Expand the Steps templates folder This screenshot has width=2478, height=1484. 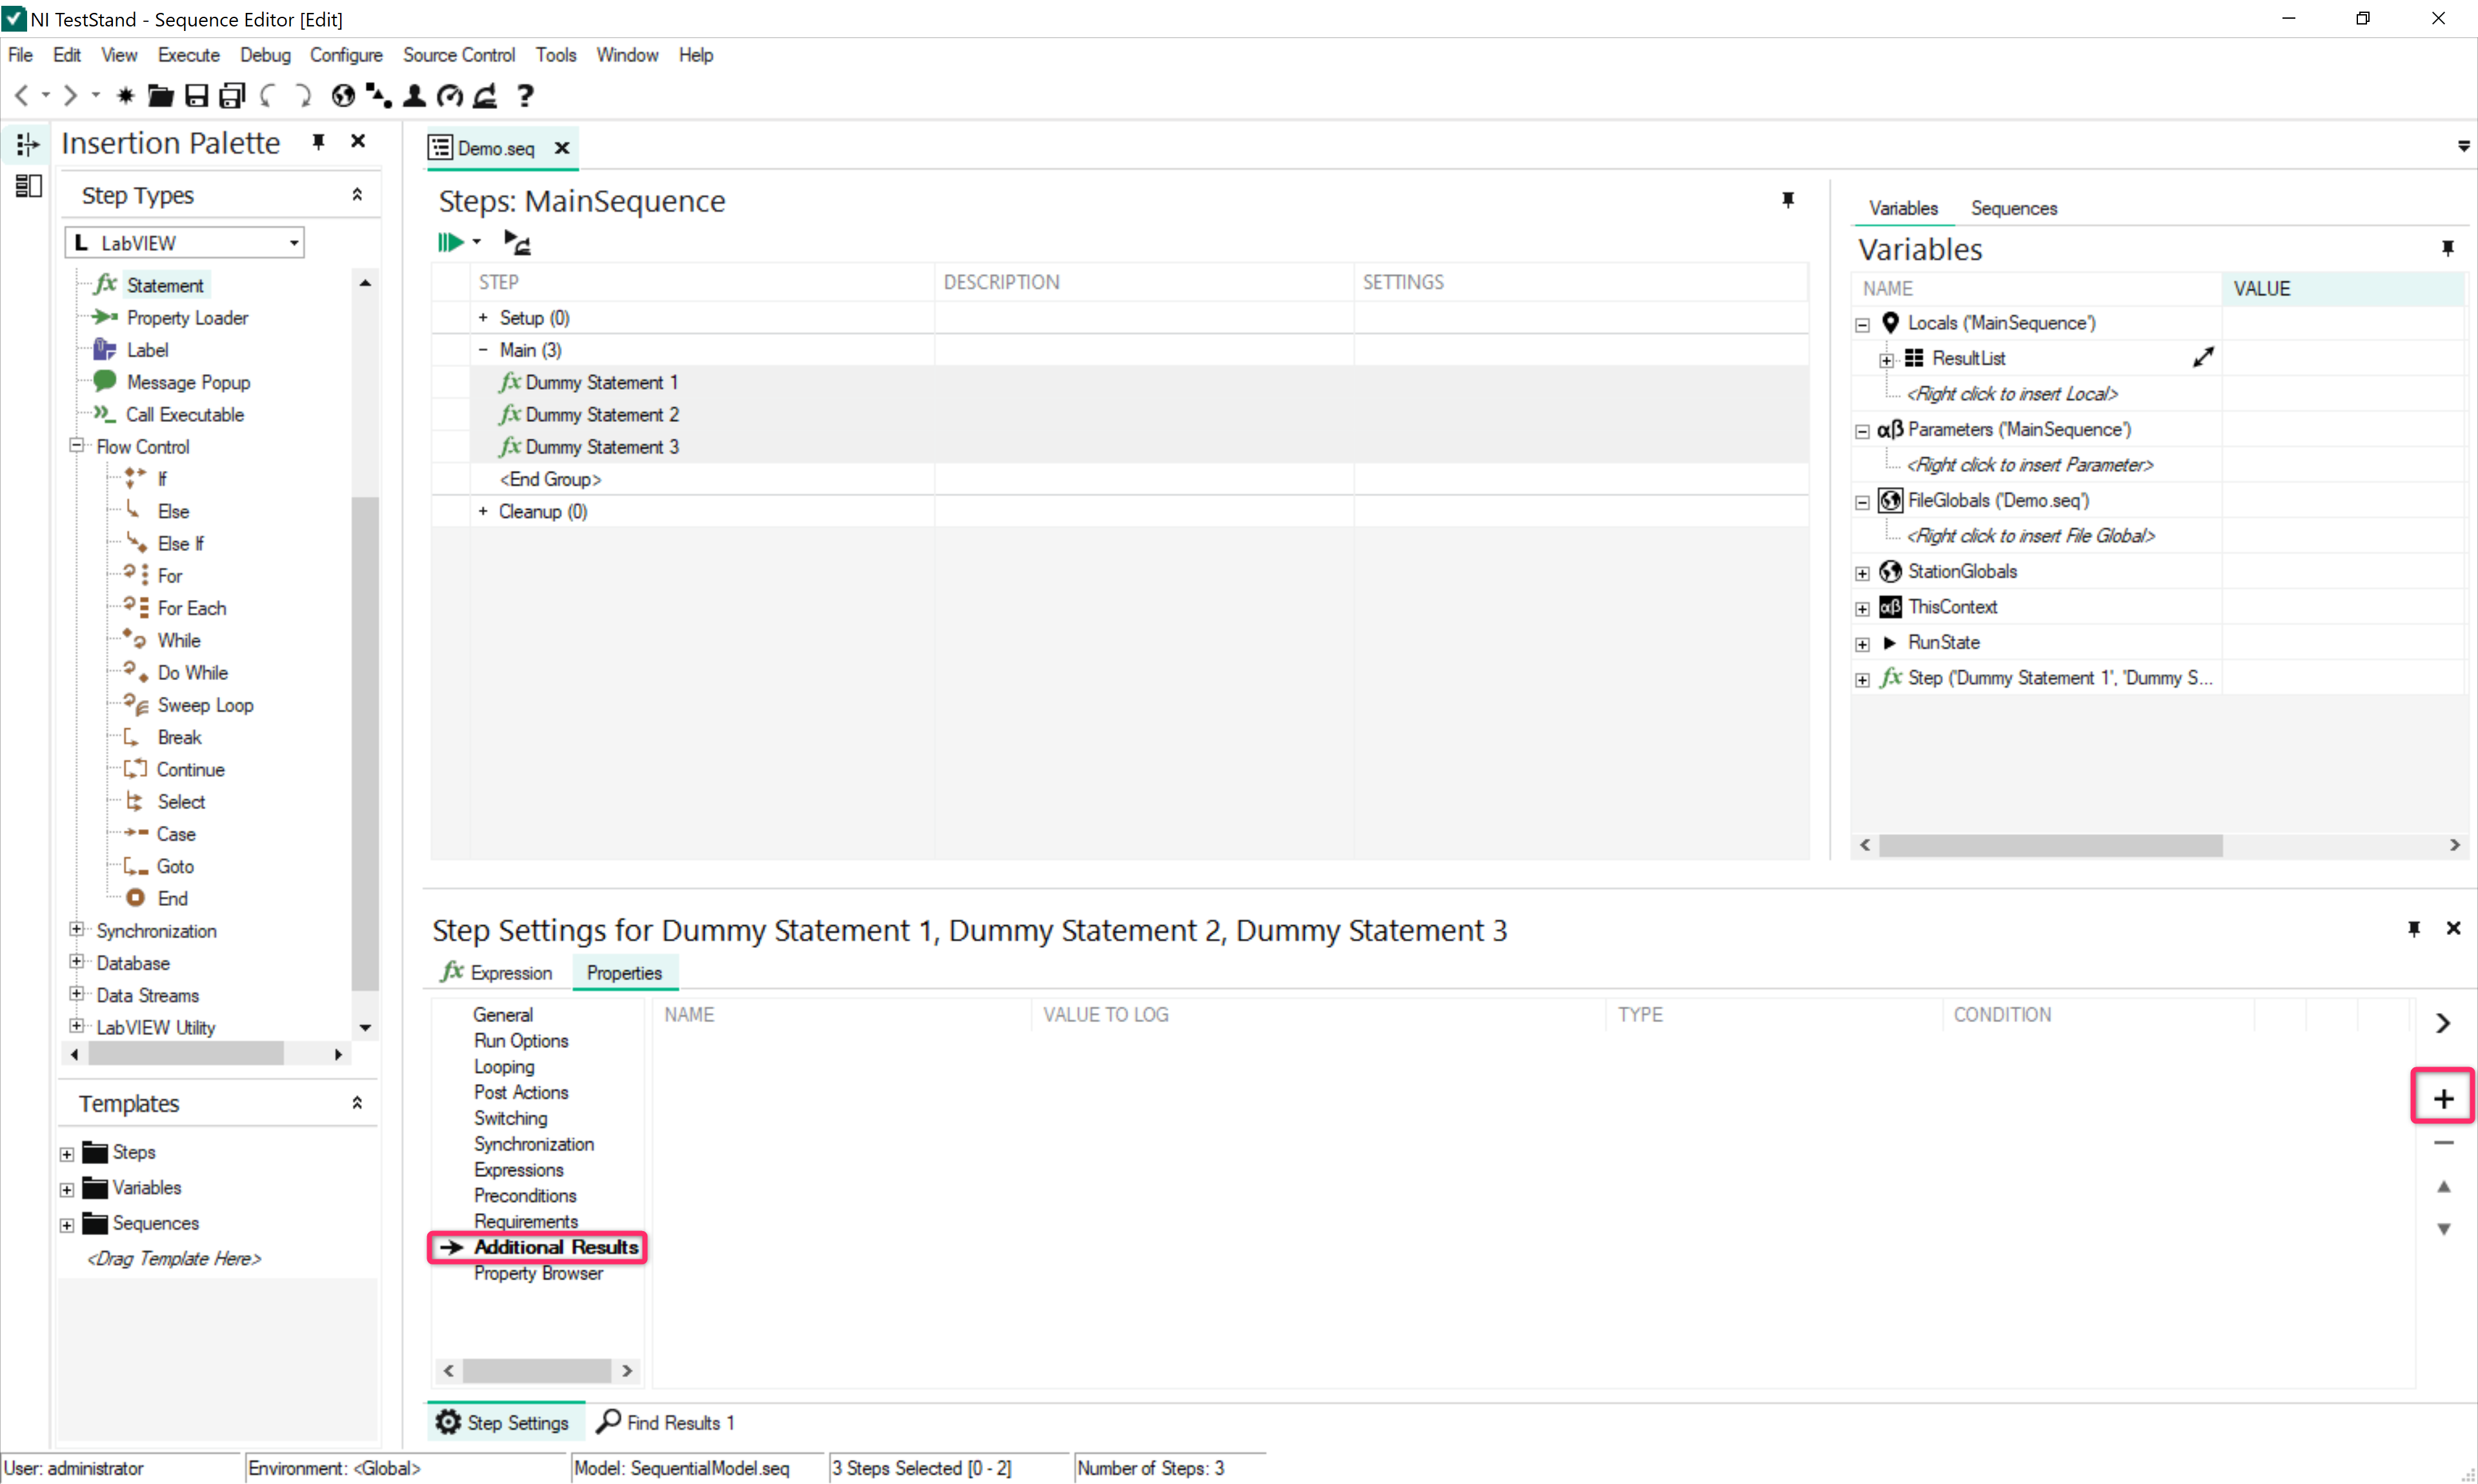(x=67, y=1154)
